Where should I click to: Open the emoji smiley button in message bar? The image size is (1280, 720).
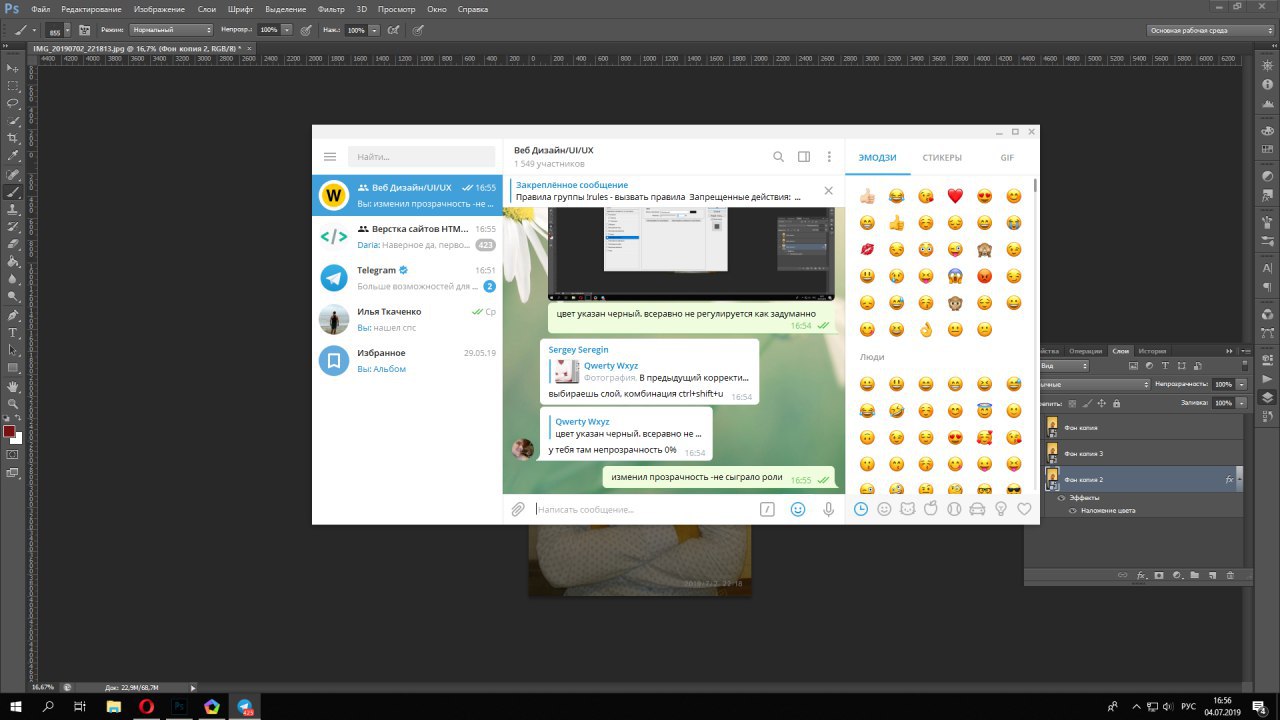point(798,509)
